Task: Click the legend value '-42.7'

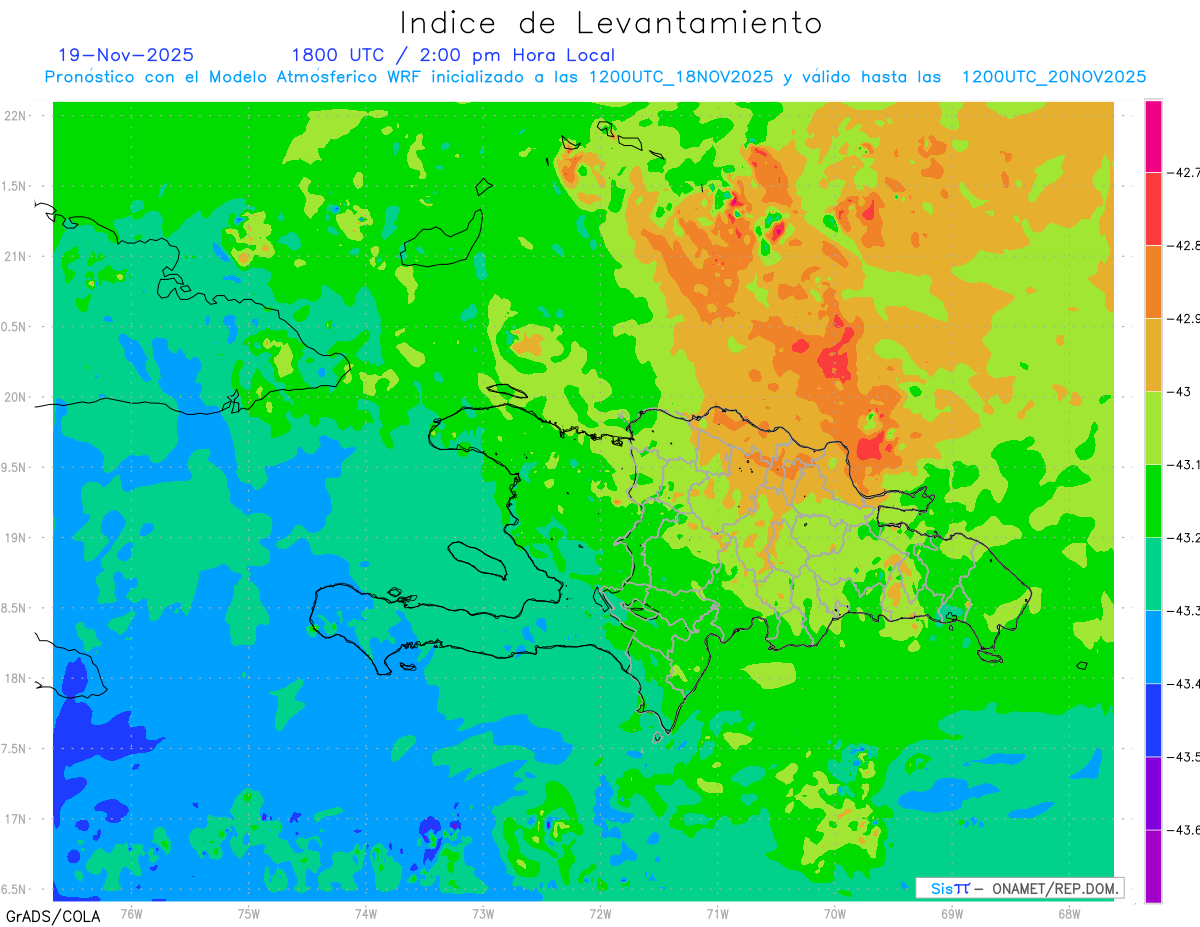Action: [x=1183, y=173]
